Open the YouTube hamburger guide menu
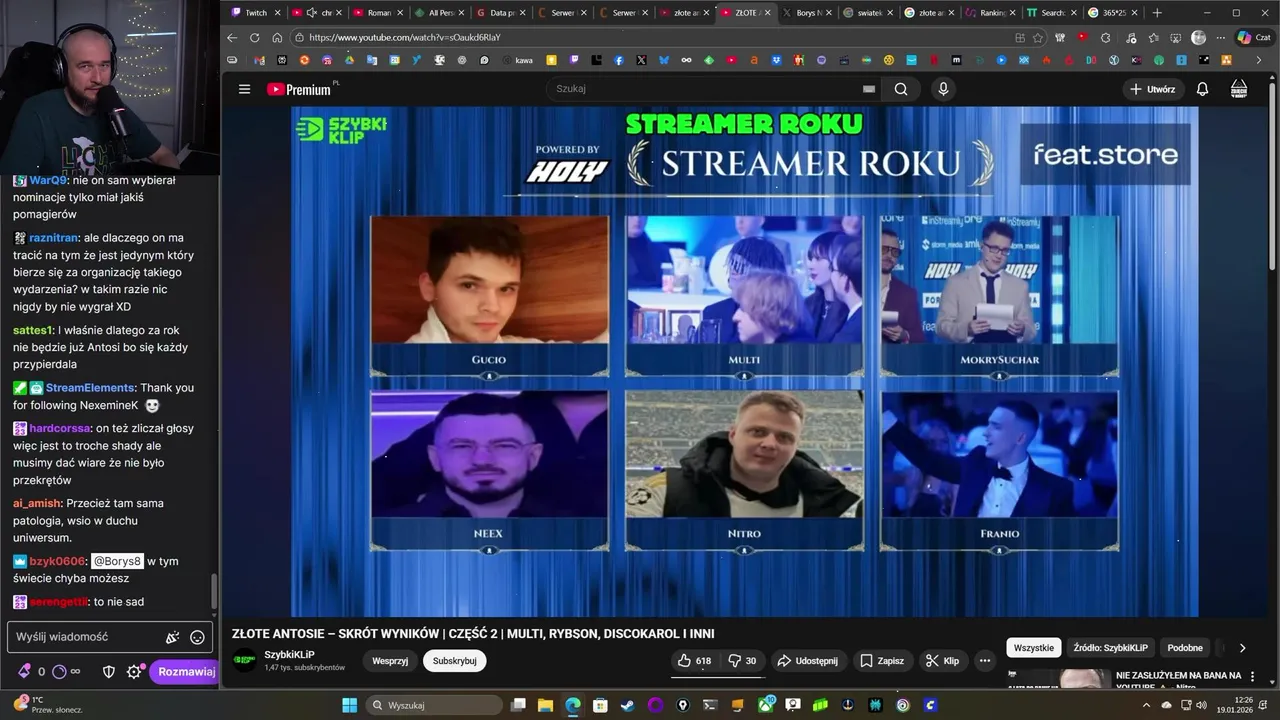Image resolution: width=1280 pixels, height=720 pixels. (x=244, y=89)
